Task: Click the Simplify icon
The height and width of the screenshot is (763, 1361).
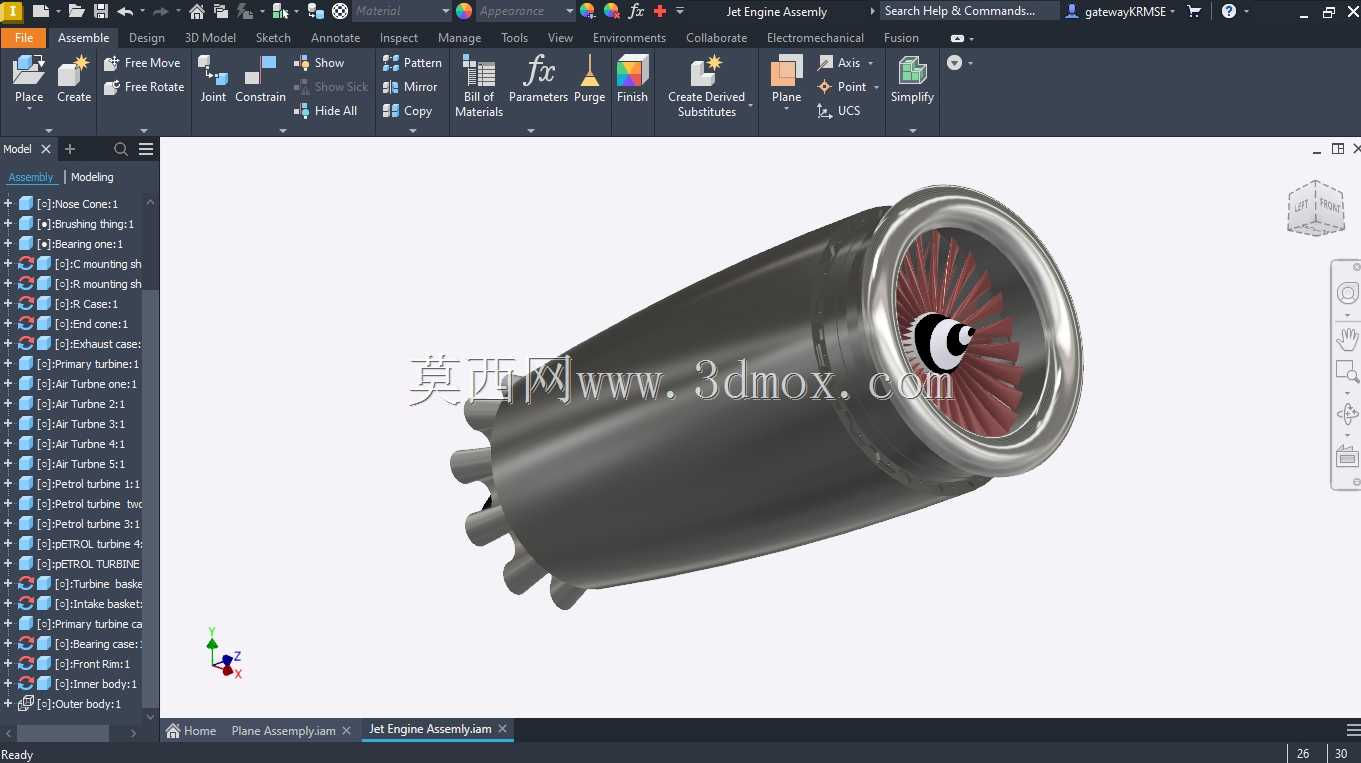Action: (x=912, y=72)
